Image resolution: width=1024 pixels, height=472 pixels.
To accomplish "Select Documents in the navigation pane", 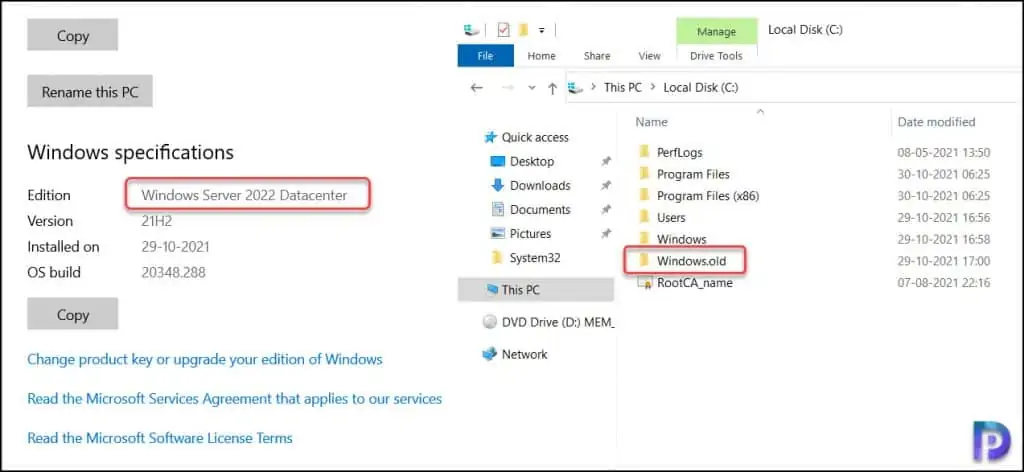I will coord(540,210).
